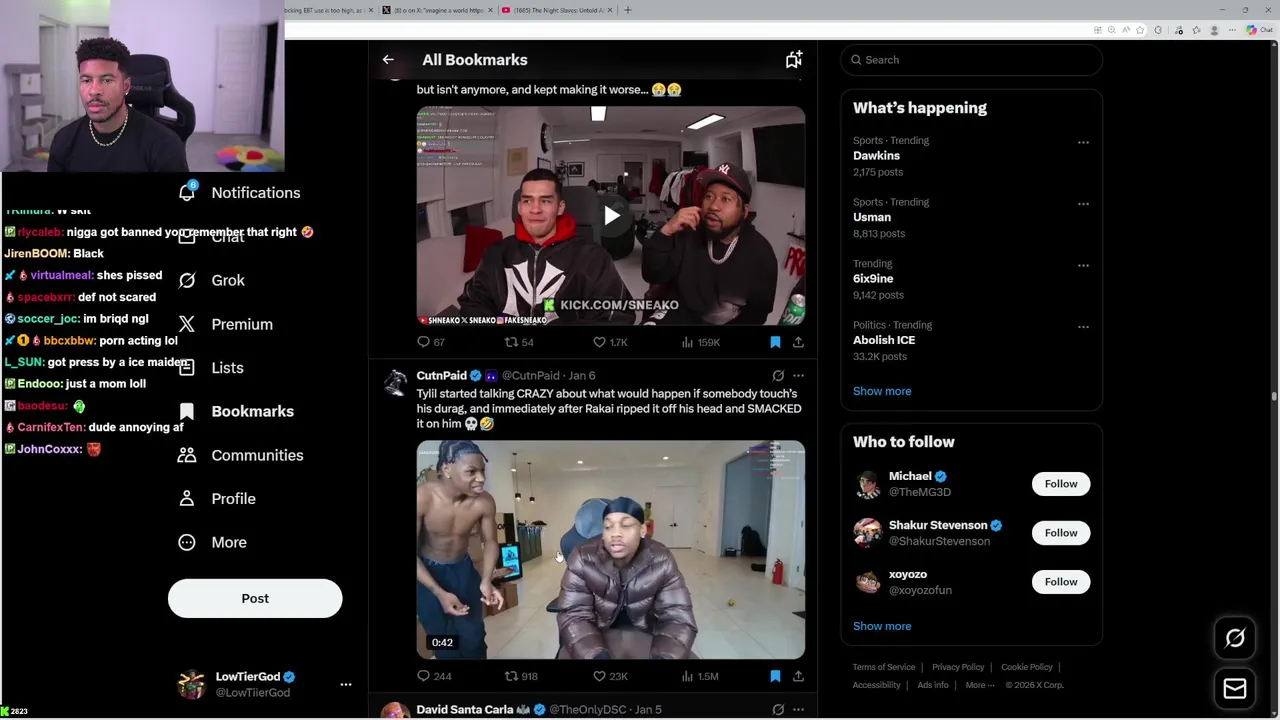Open Grok explain icon on CutnPaid post
This screenshot has width=1280, height=720.
[778, 376]
